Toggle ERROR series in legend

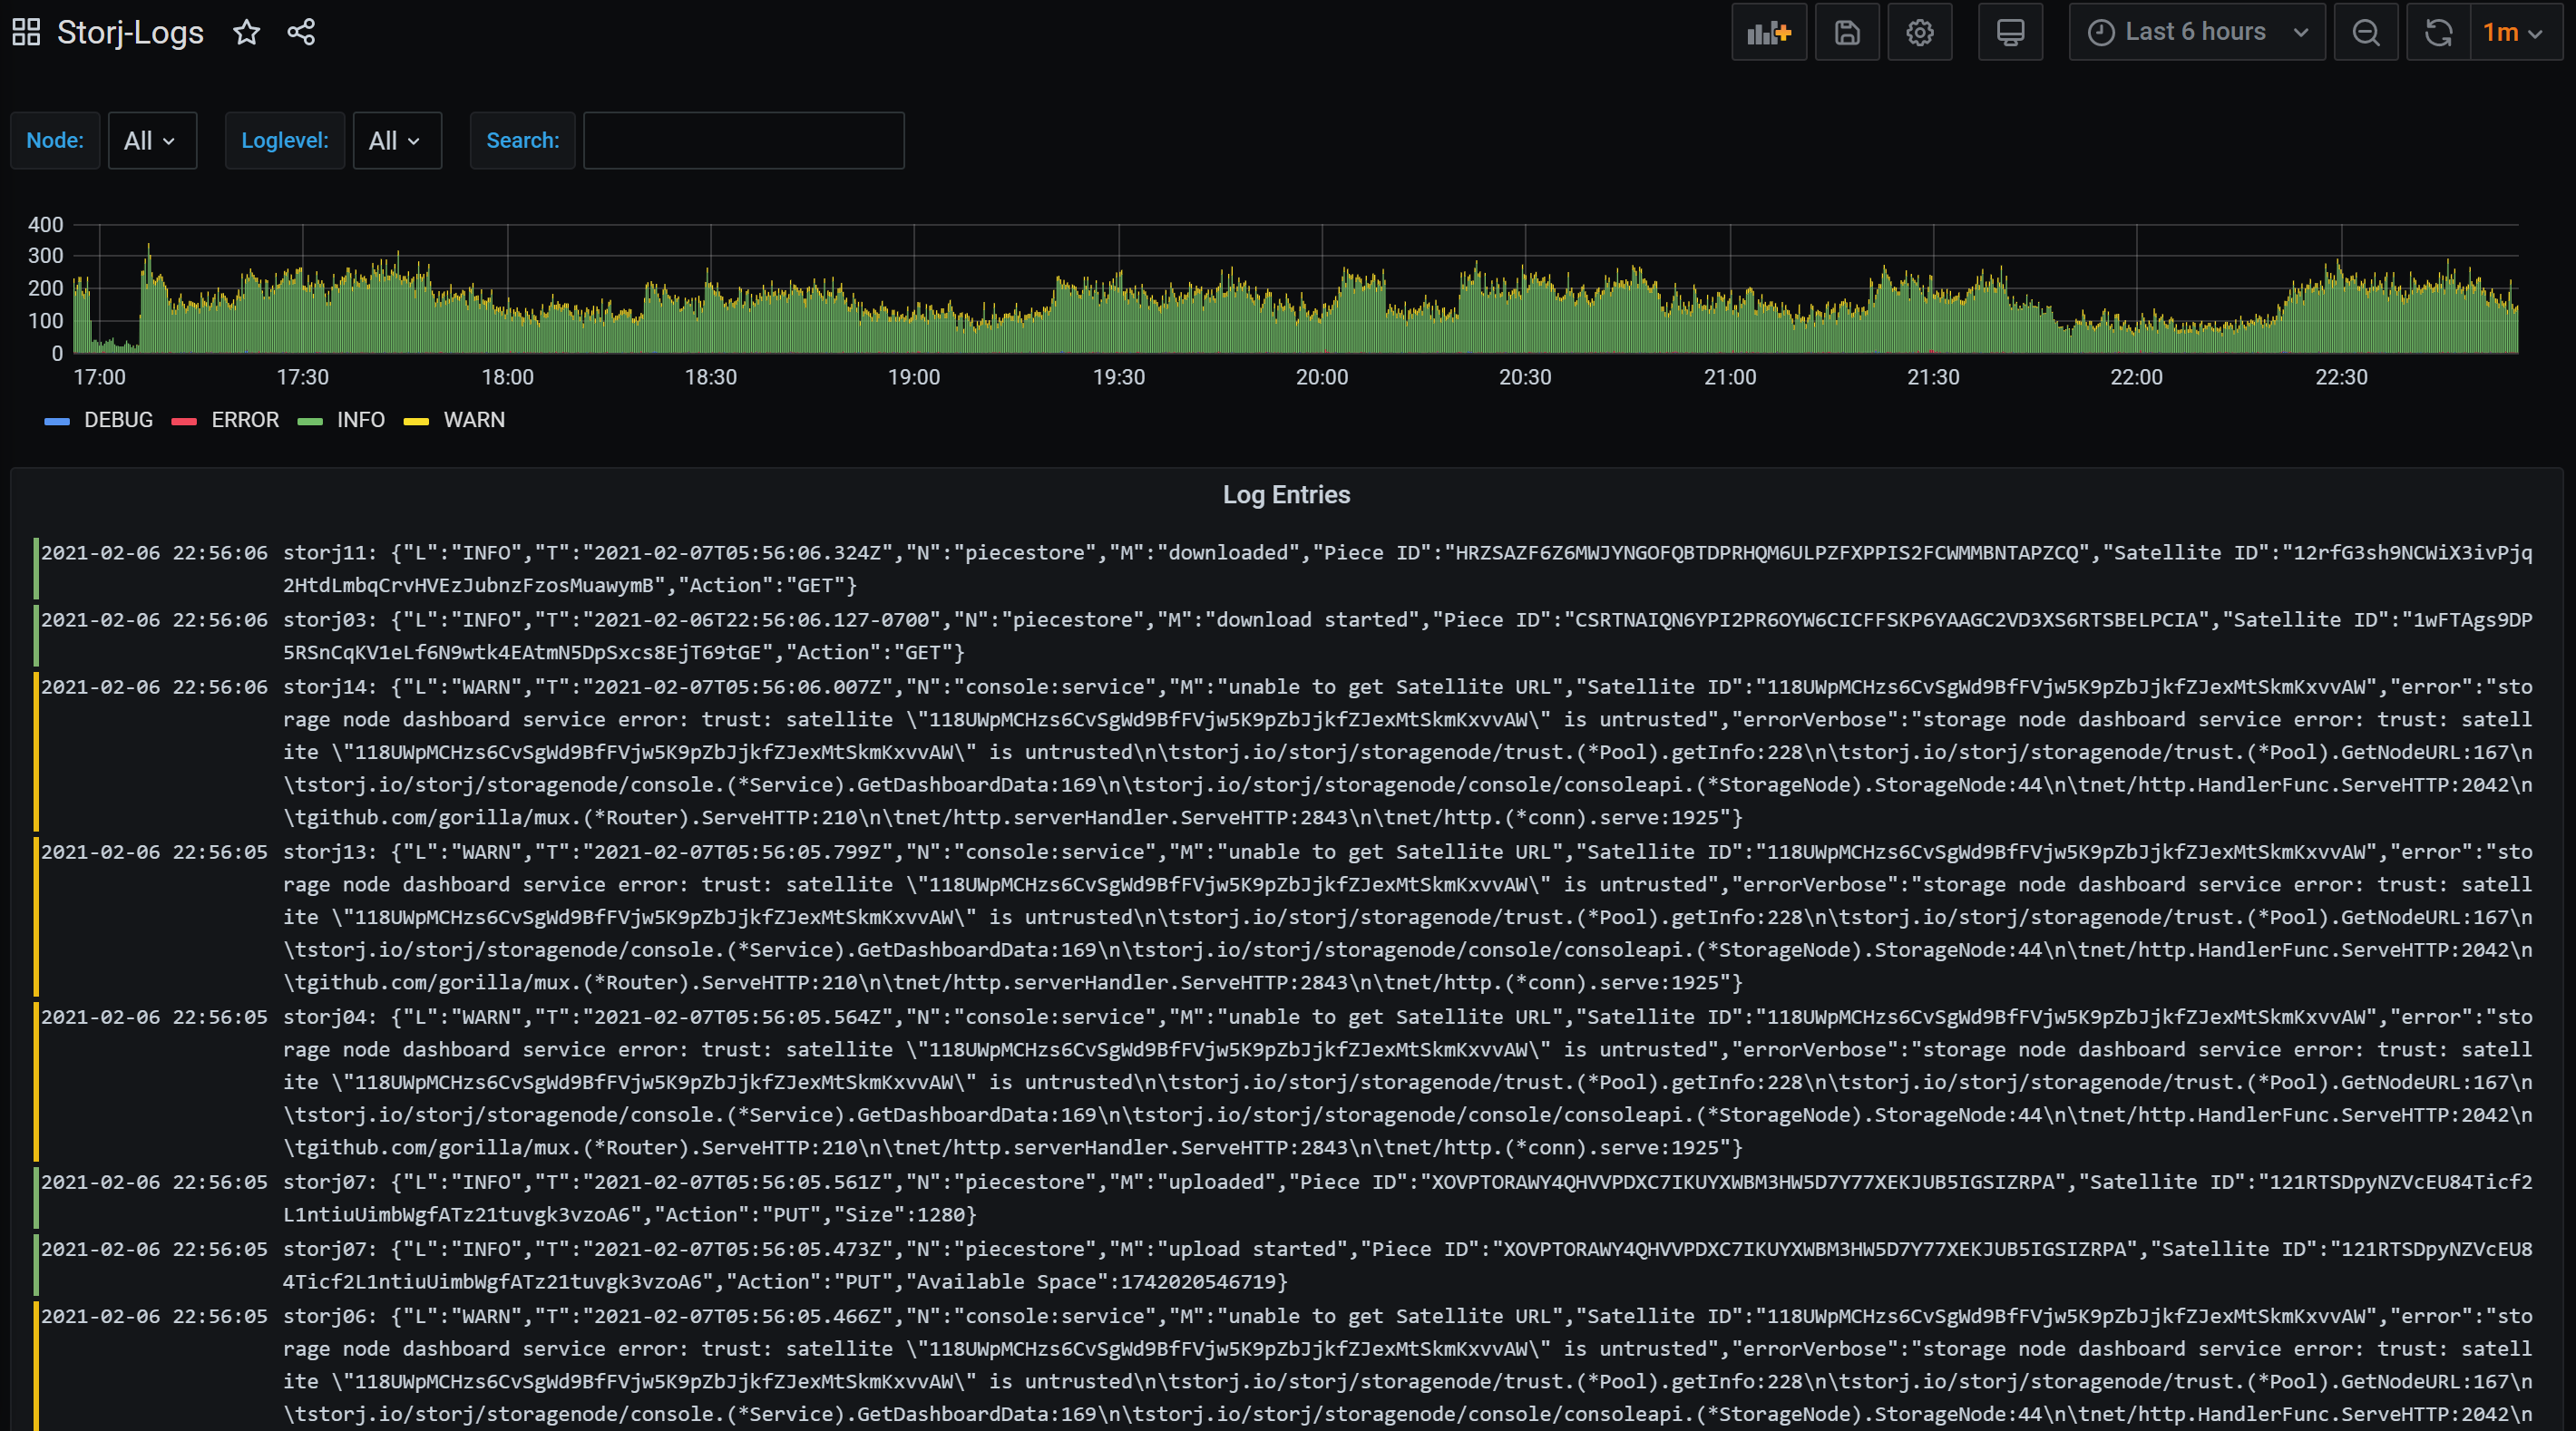click(245, 420)
